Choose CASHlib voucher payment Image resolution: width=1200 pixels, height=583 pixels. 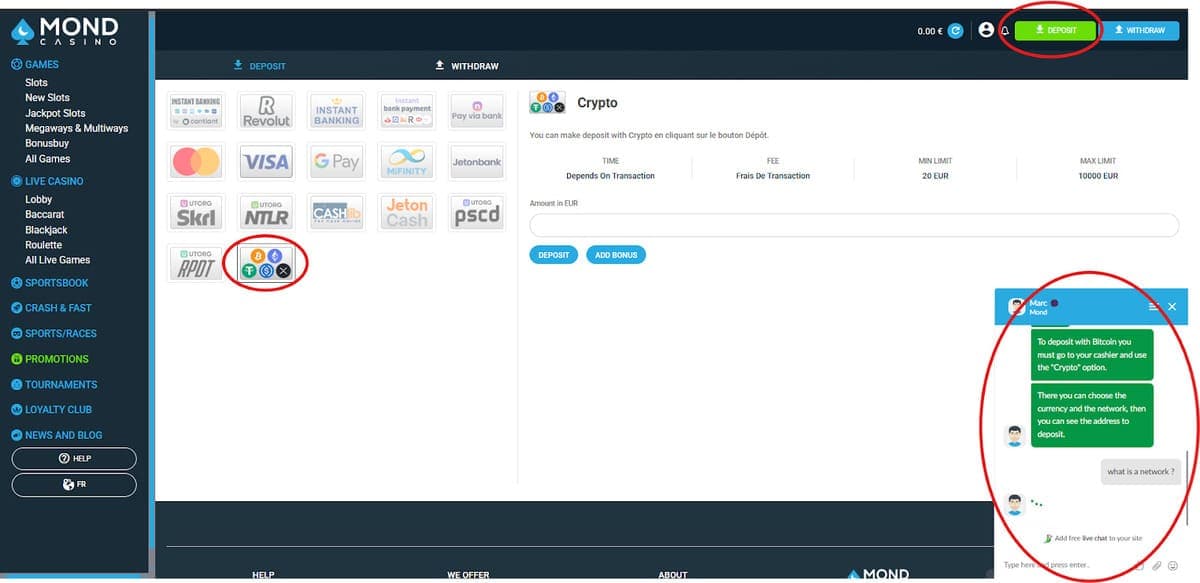click(336, 212)
